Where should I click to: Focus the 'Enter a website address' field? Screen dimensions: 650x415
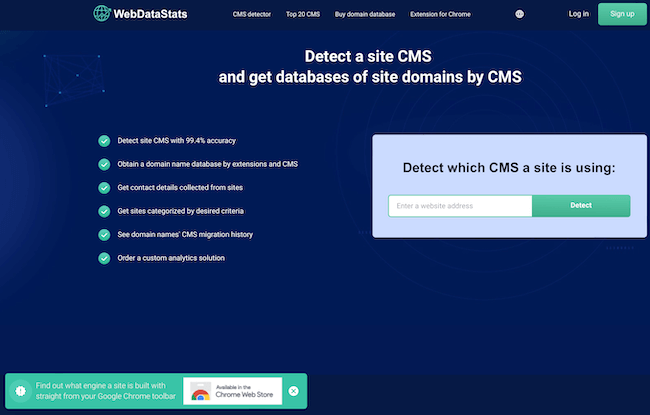click(460, 206)
